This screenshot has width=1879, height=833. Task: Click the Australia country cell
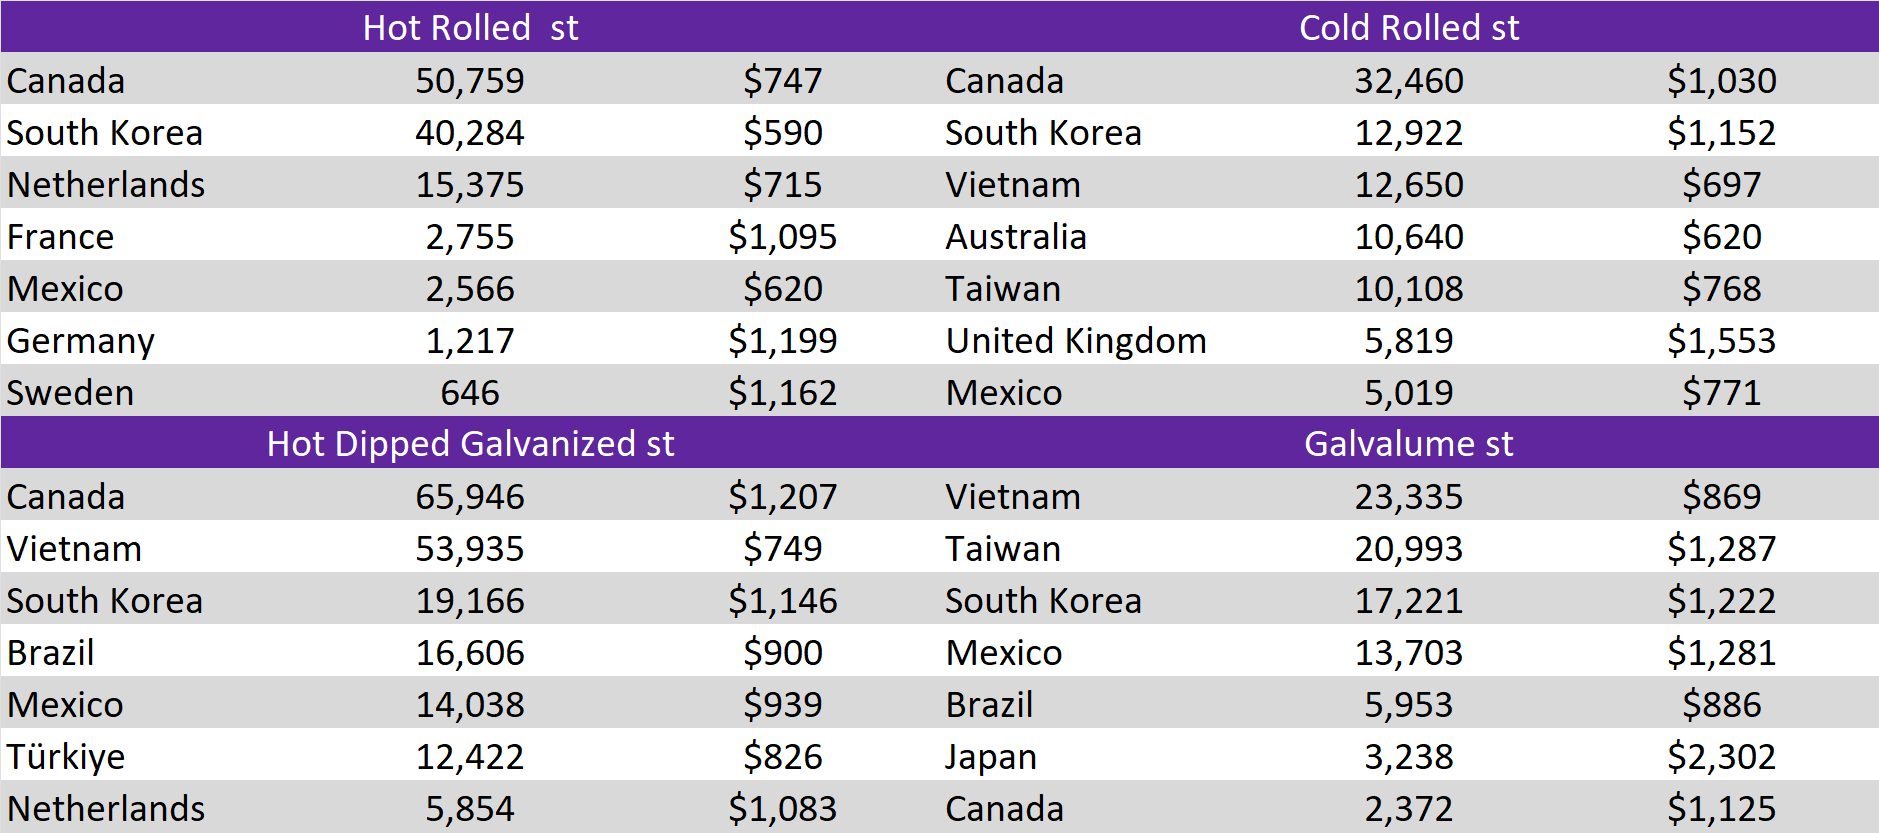click(1016, 237)
